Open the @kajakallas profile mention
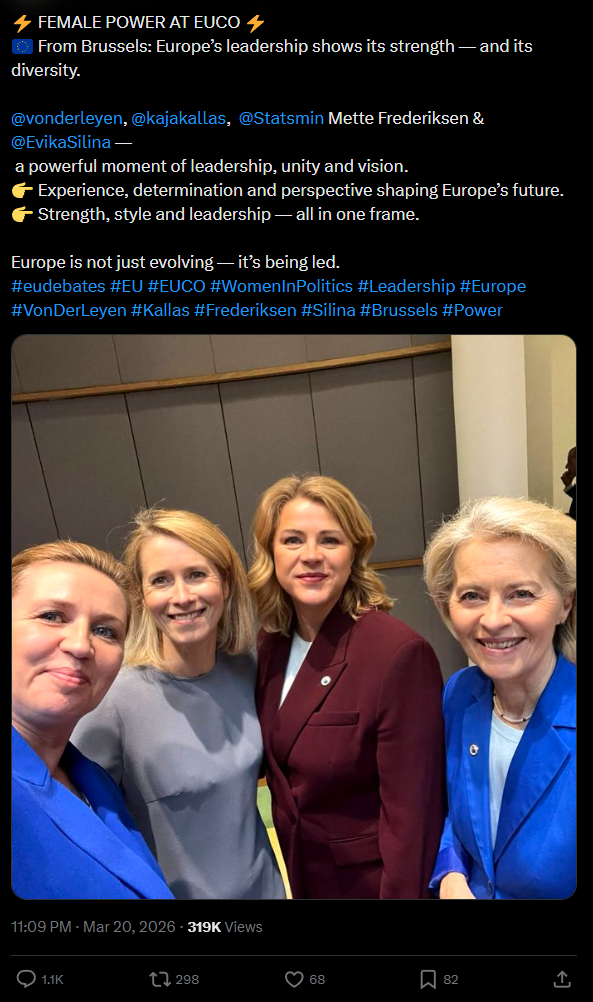Viewport: 593px width, 1002px height. click(178, 118)
